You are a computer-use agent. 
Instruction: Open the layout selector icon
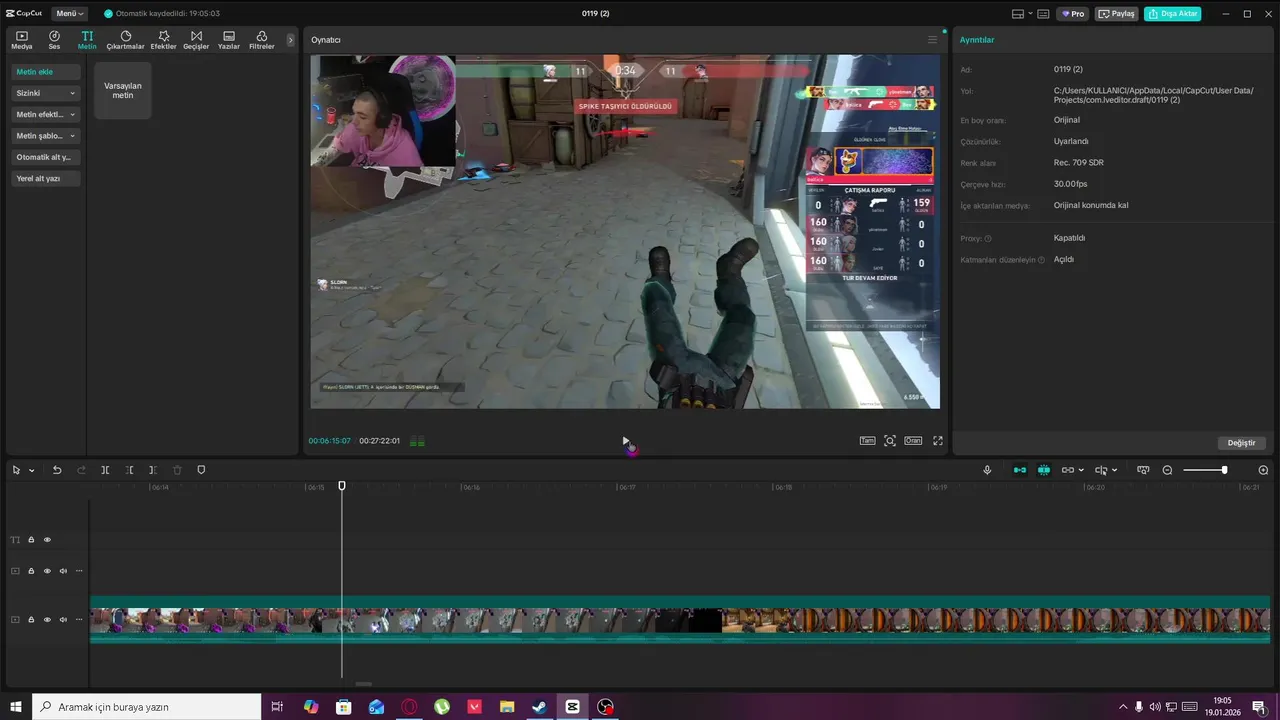(1018, 14)
